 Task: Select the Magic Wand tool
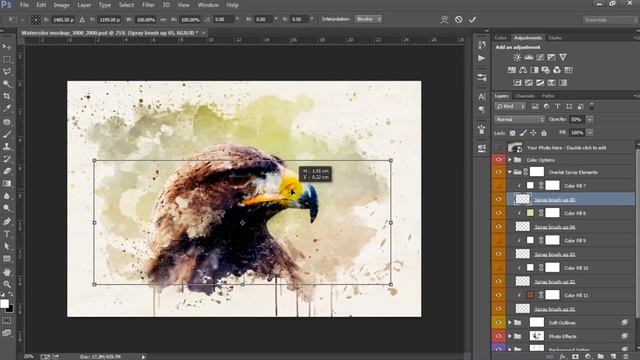(x=7, y=84)
